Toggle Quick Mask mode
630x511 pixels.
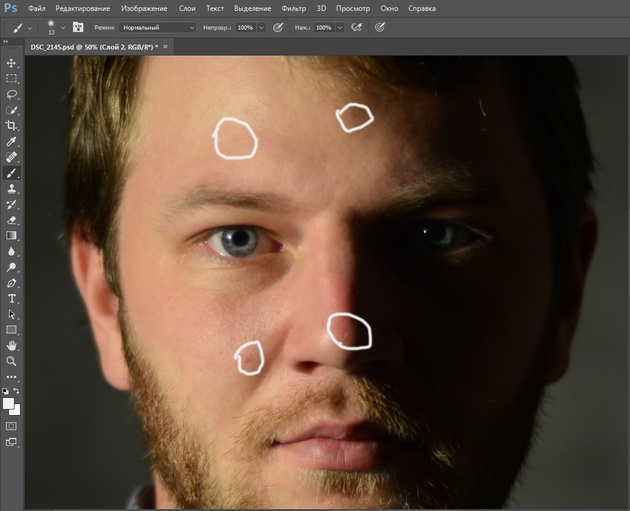click(11, 426)
